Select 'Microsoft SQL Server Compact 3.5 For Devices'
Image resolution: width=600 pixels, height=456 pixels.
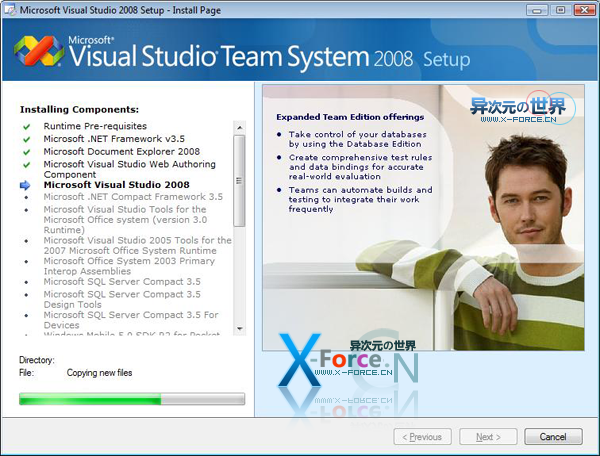[131, 320]
